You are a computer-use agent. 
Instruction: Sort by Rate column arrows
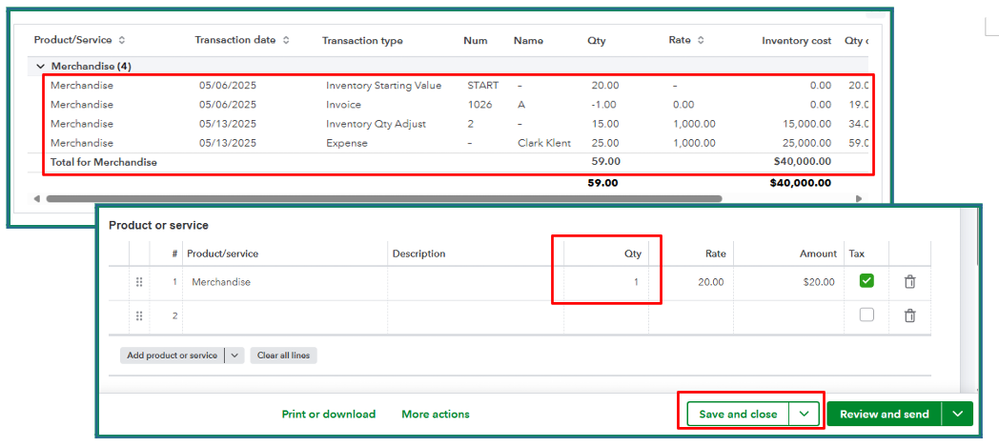point(700,40)
